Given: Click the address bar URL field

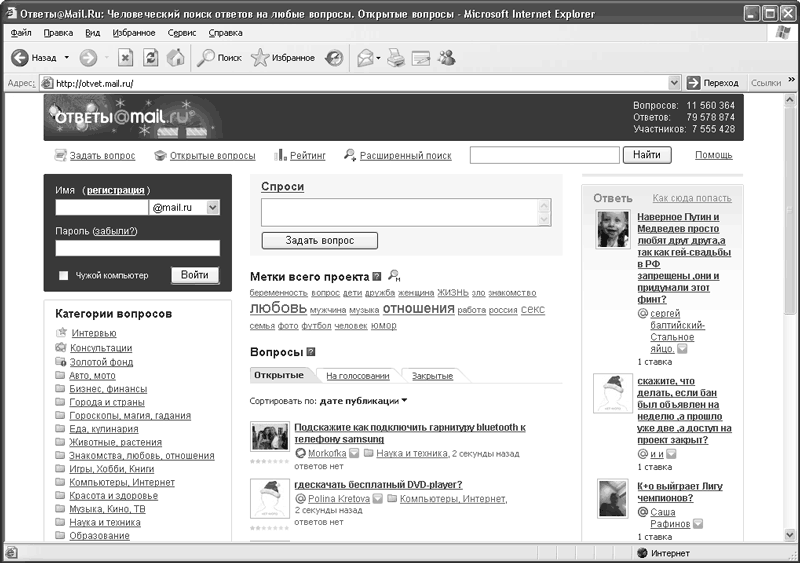Looking at the screenshot, I should coord(354,83).
